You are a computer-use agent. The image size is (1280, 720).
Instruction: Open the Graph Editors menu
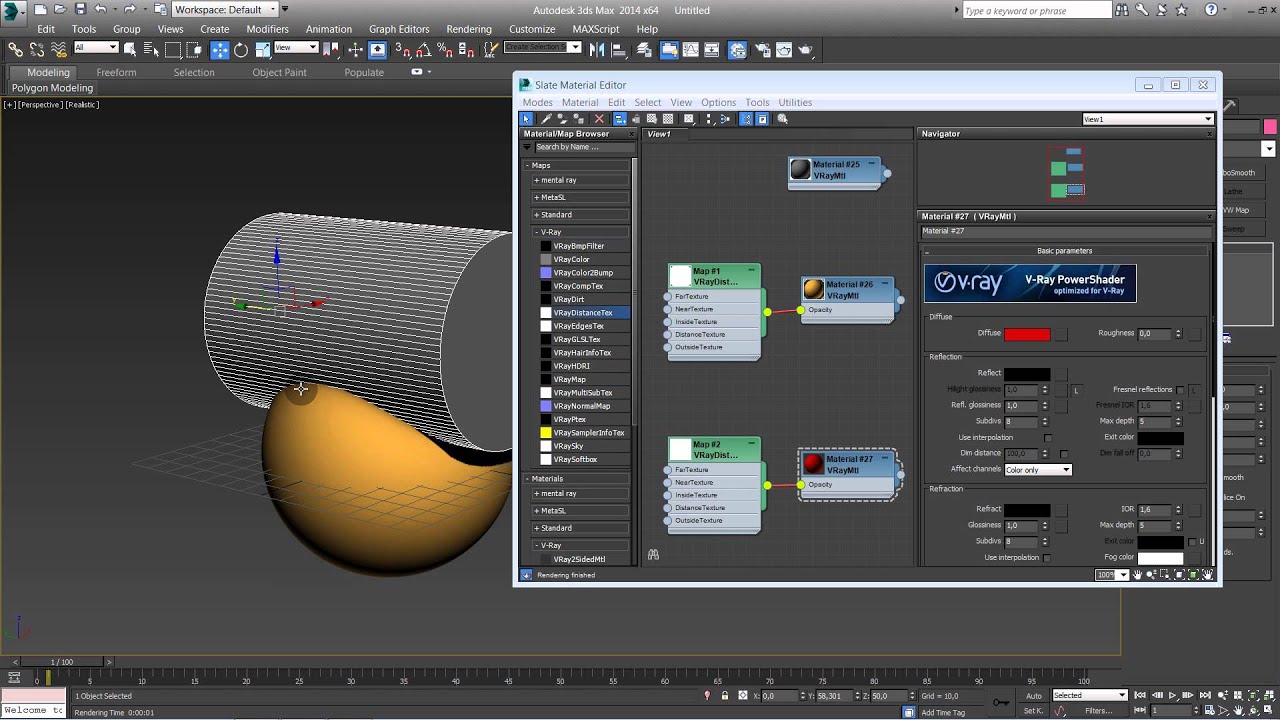click(x=399, y=29)
